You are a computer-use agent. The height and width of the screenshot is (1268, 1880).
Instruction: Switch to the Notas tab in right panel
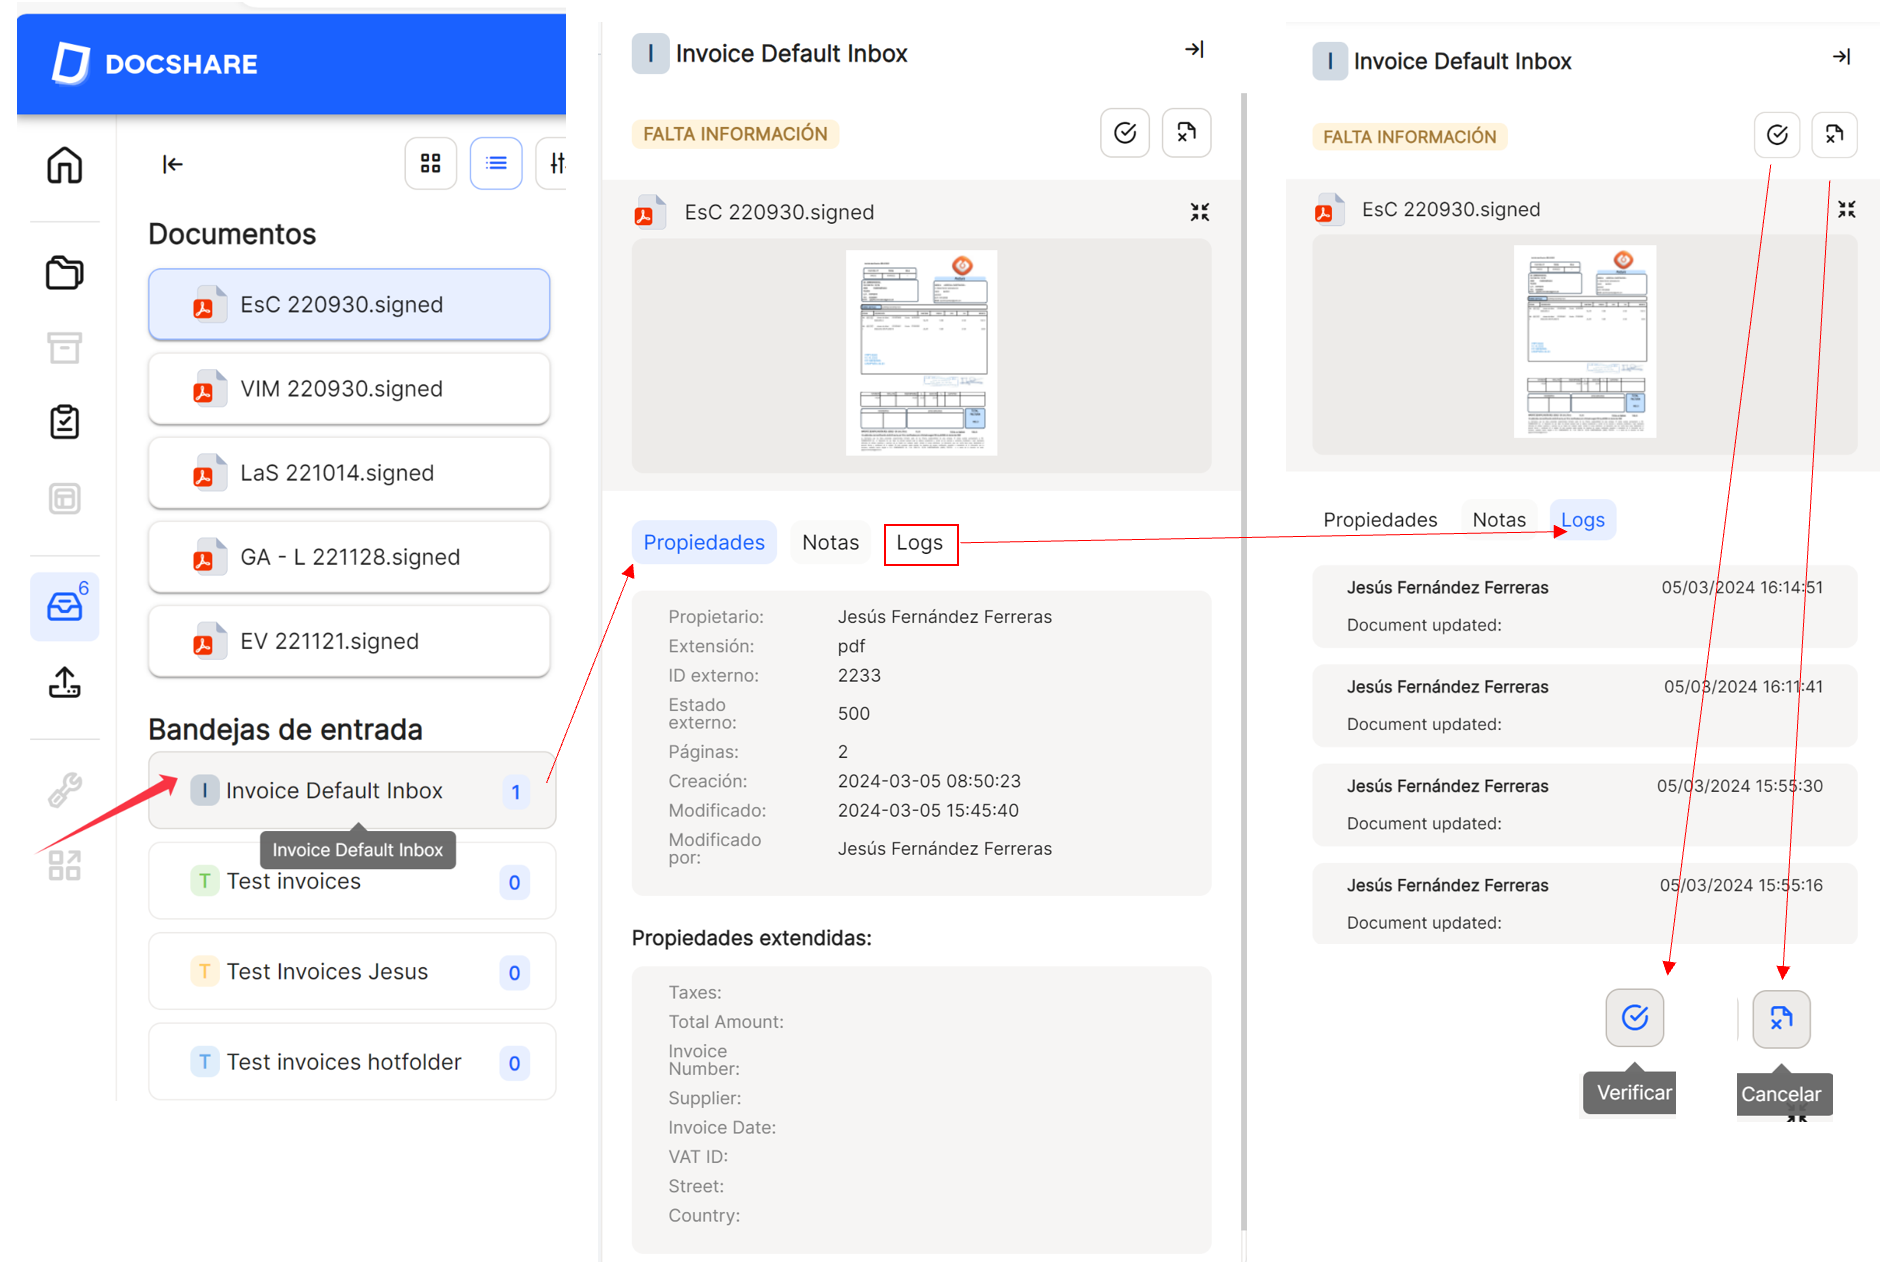(x=1499, y=520)
